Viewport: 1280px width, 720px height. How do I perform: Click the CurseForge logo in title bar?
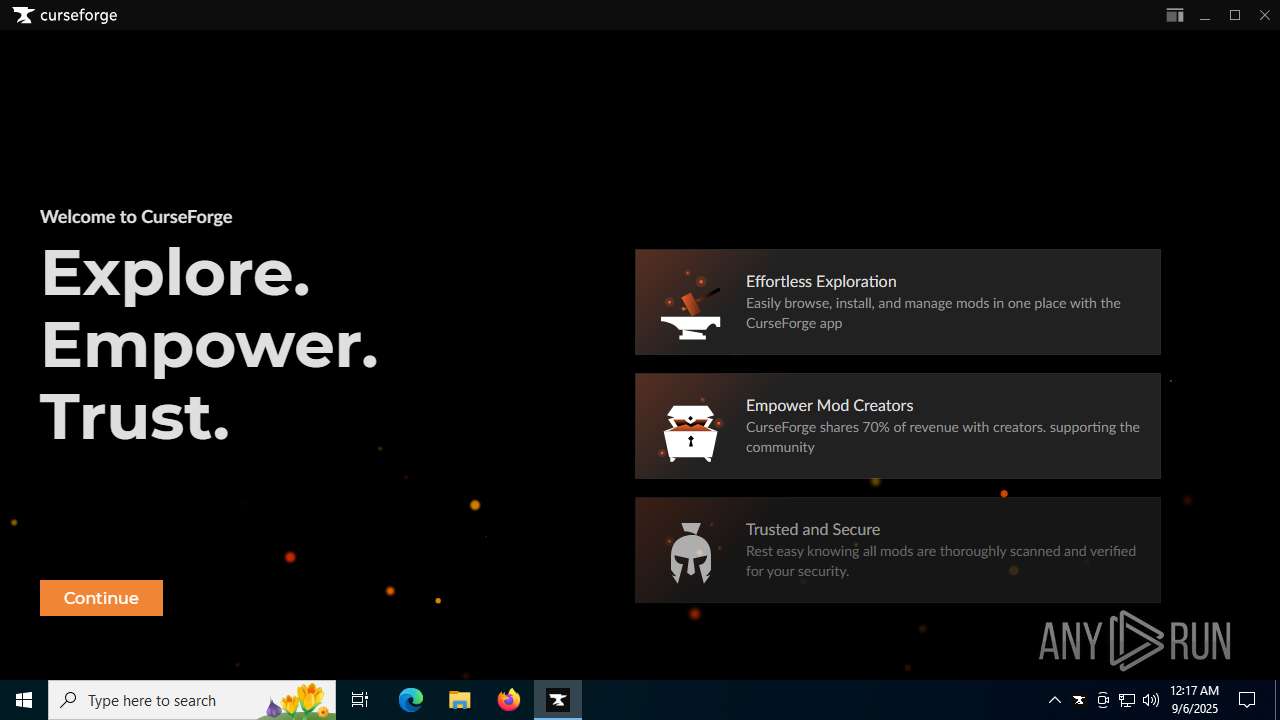[65, 15]
